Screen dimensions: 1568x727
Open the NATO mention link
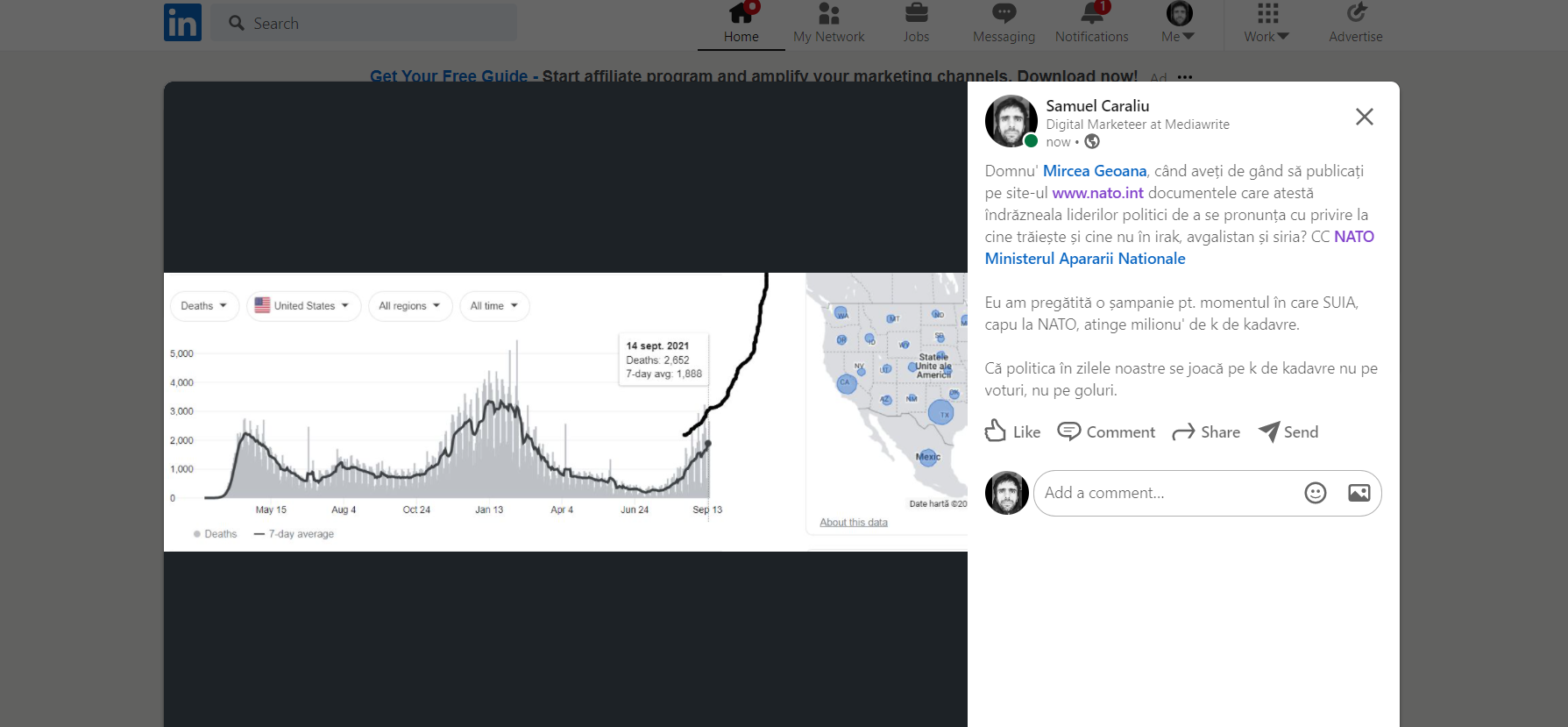(1354, 237)
